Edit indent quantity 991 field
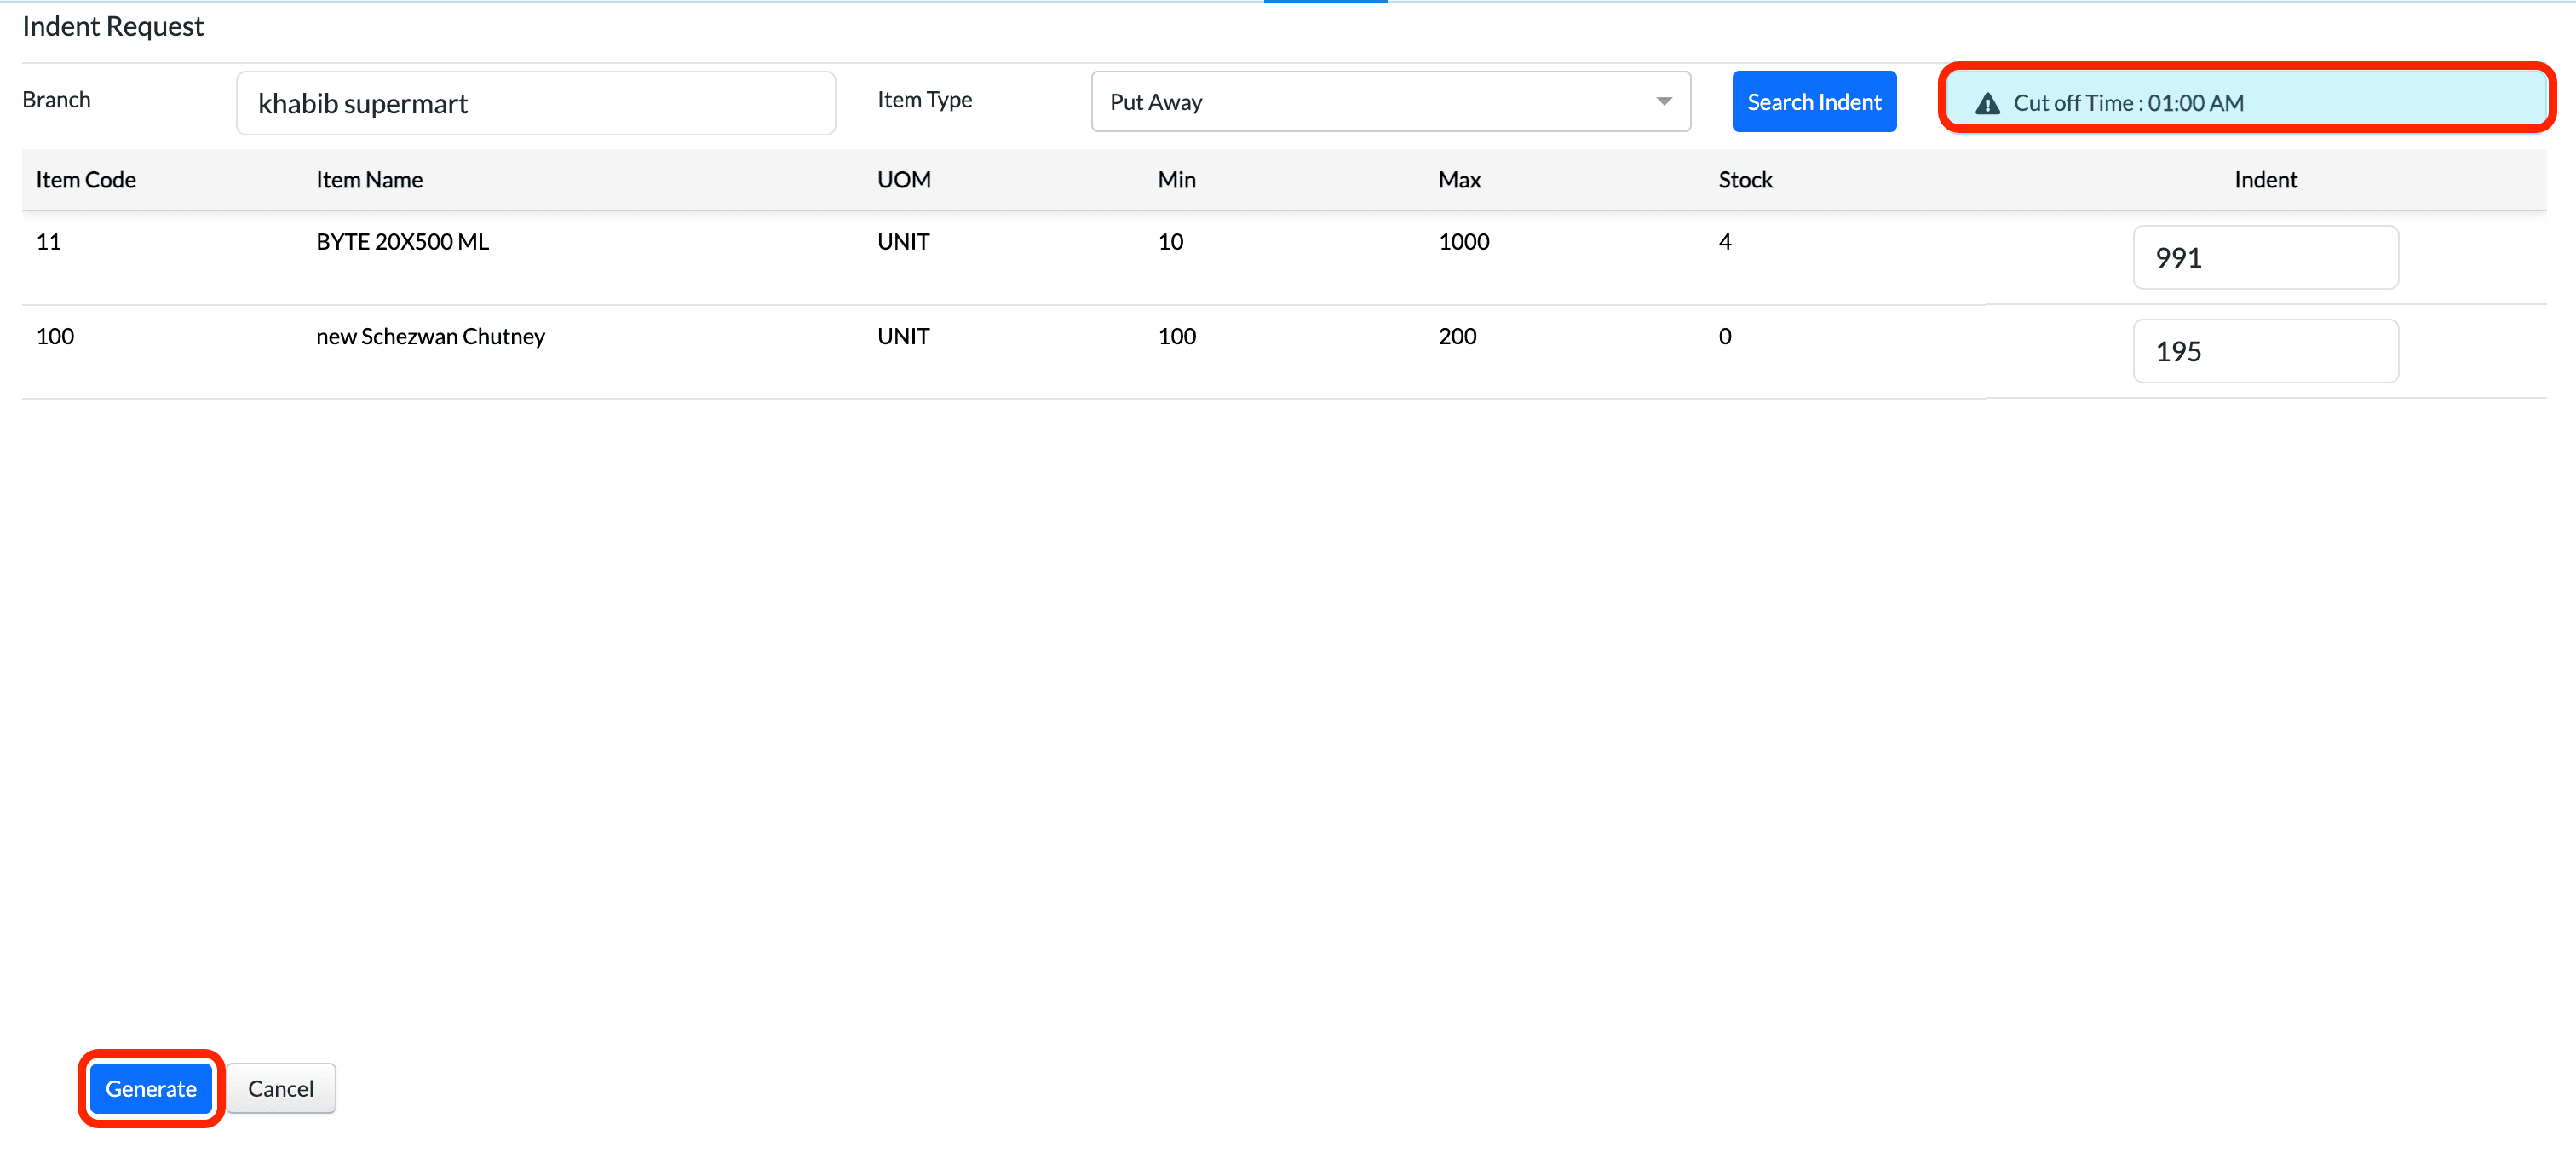2576x1176 pixels. coord(2264,257)
